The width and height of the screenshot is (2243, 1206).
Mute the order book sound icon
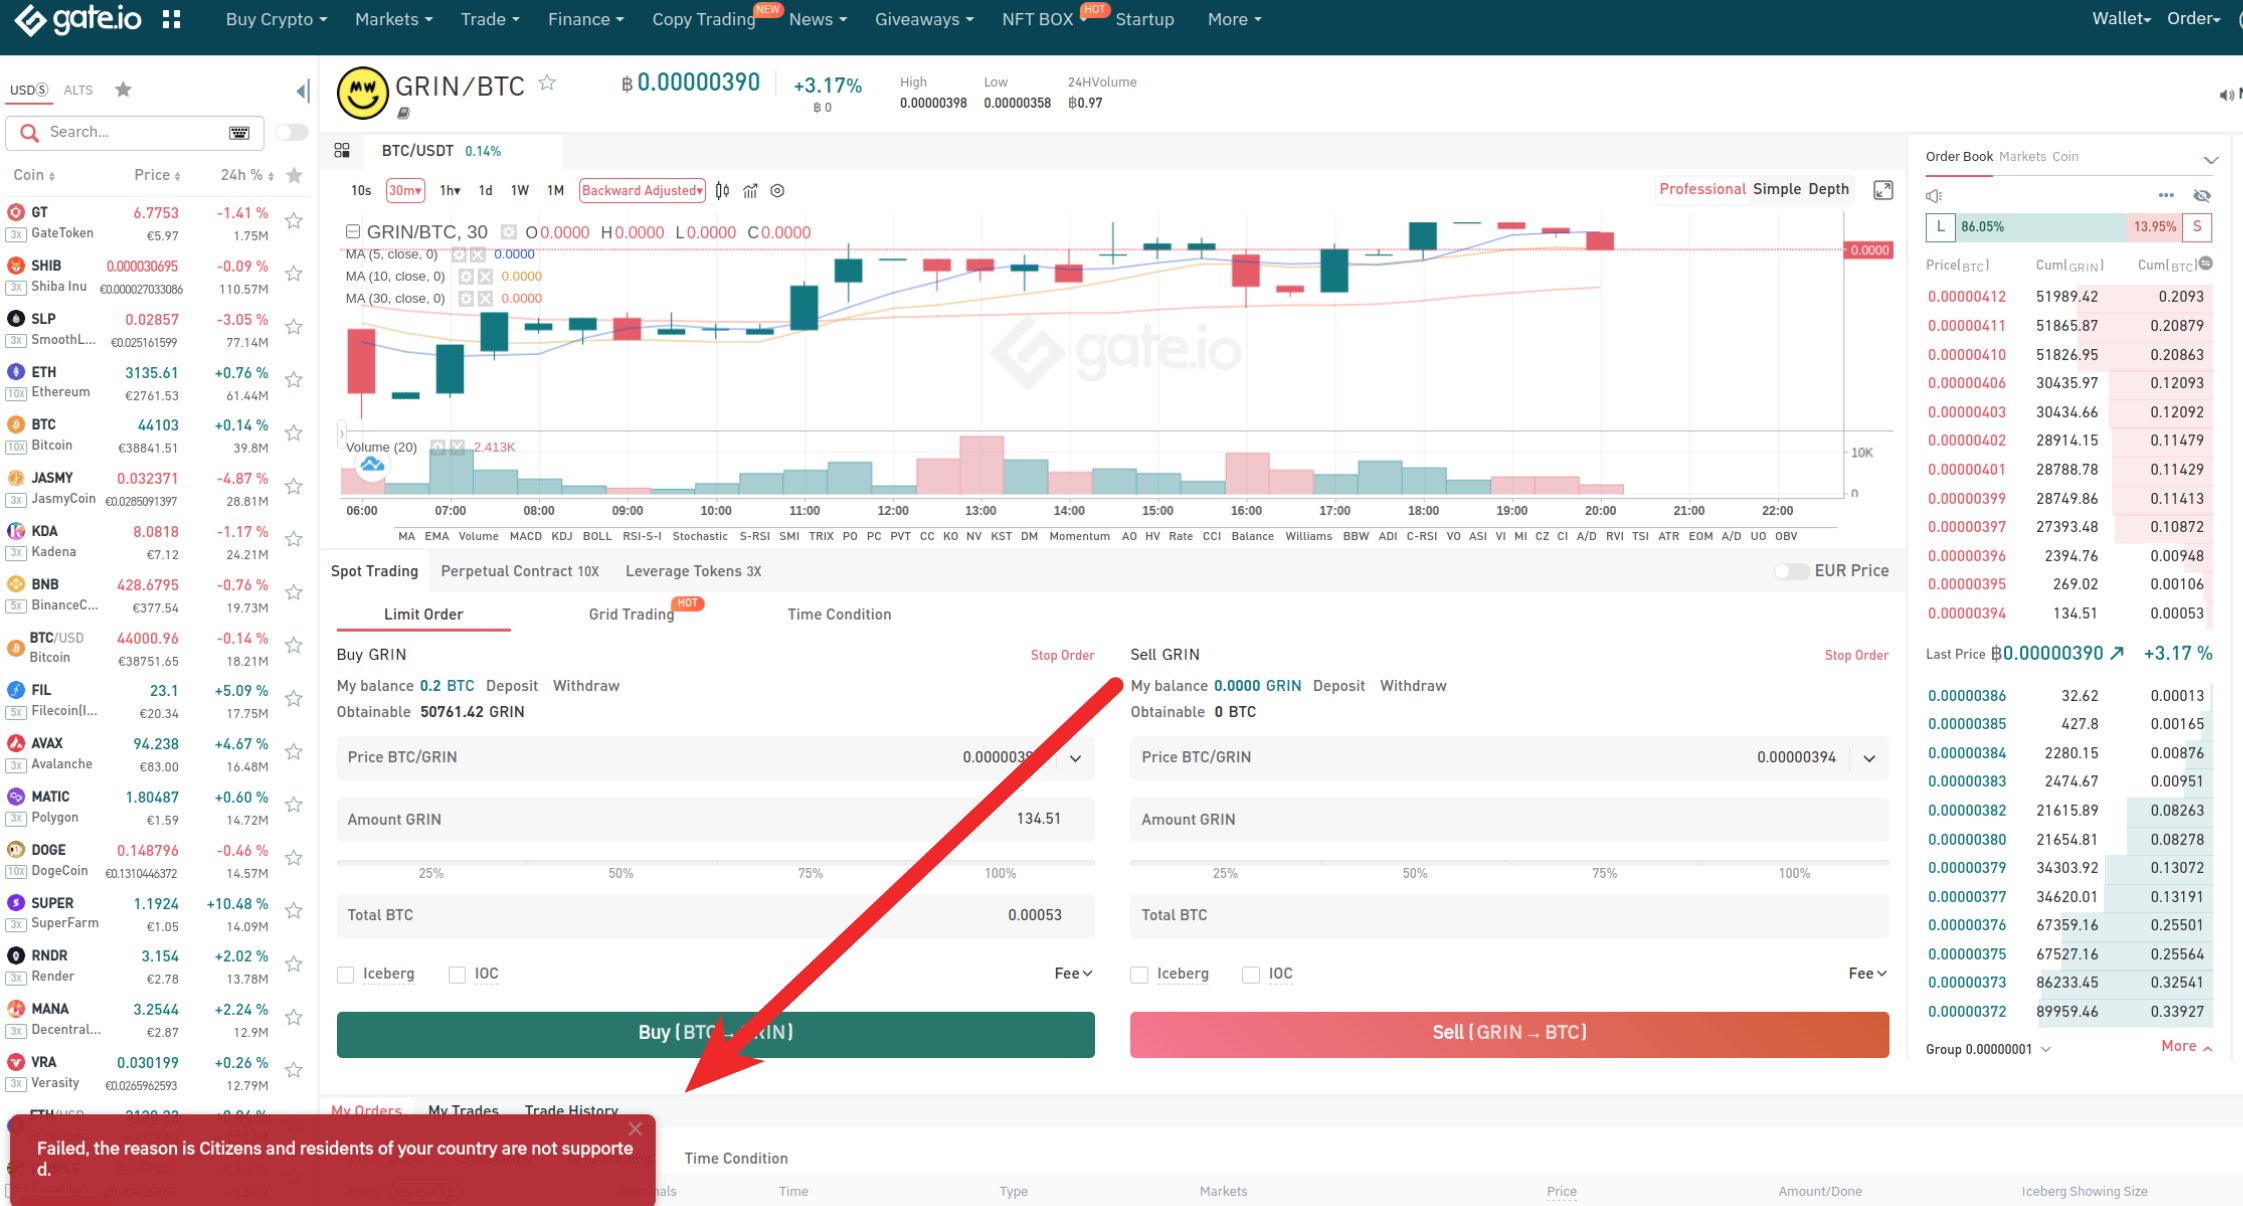(x=1934, y=196)
